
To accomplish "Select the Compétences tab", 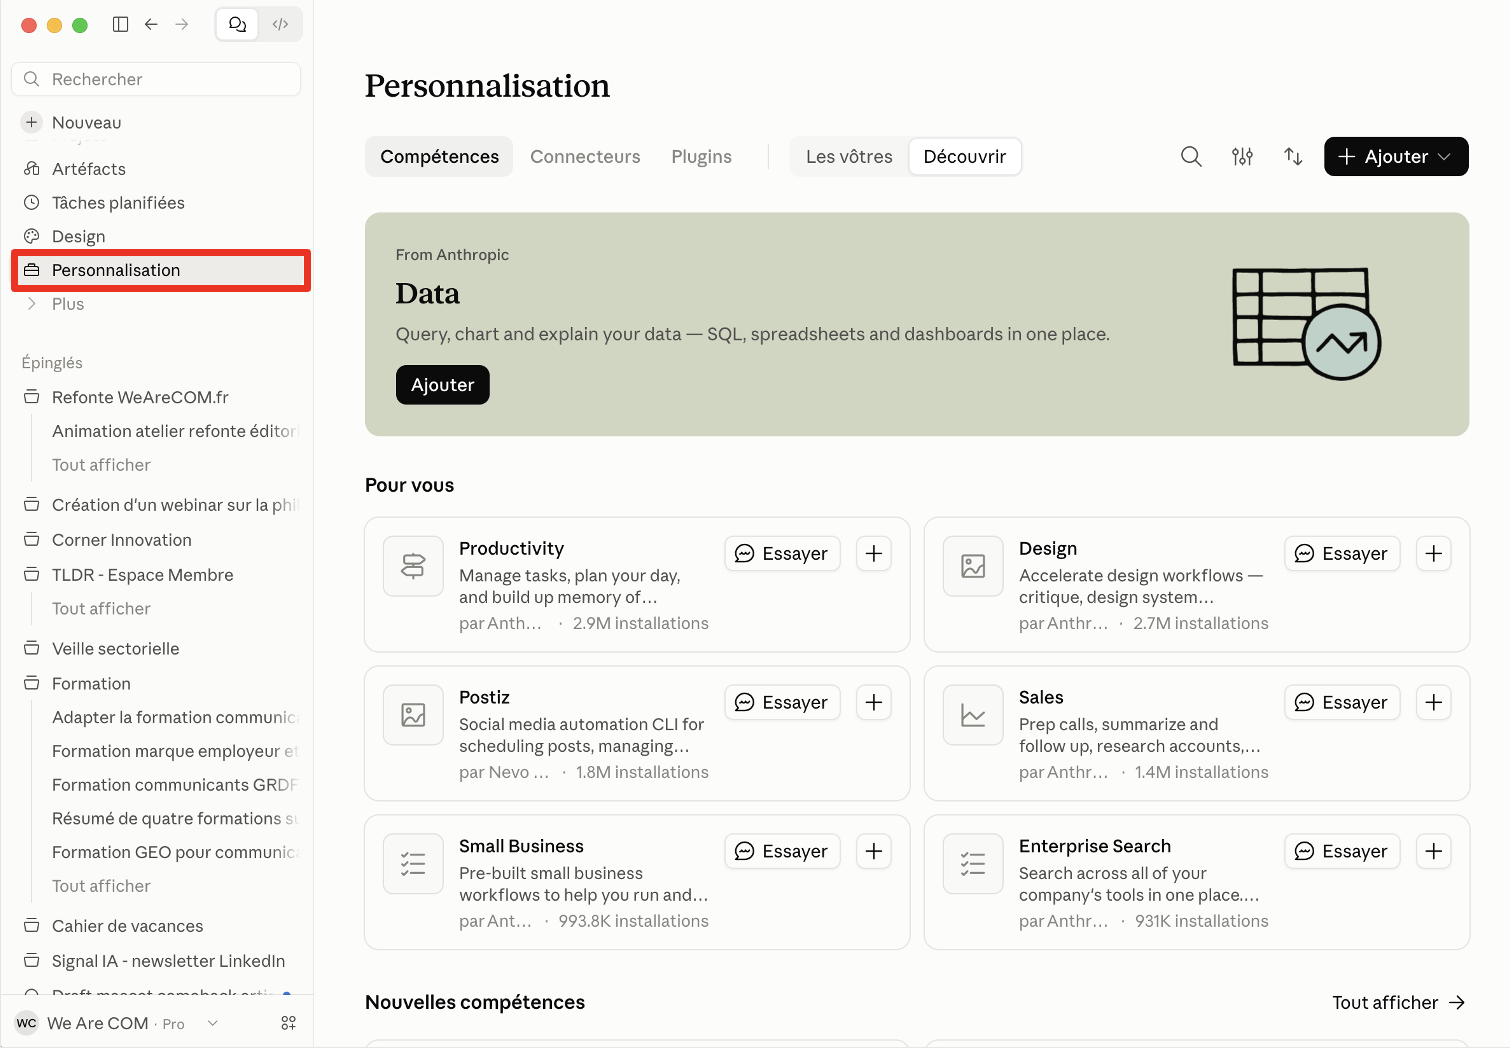I will click(x=439, y=157).
